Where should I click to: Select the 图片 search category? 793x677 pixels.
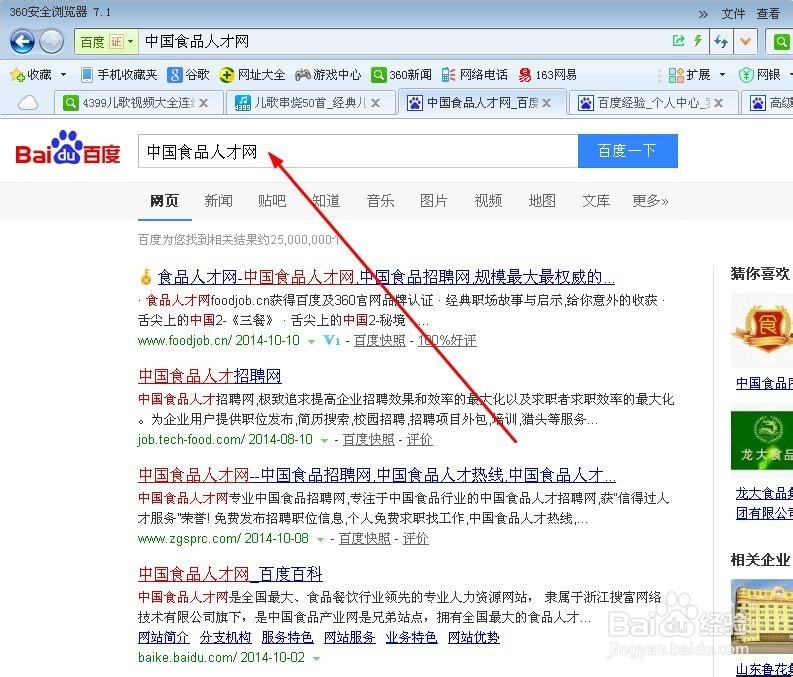[x=434, y=201]
